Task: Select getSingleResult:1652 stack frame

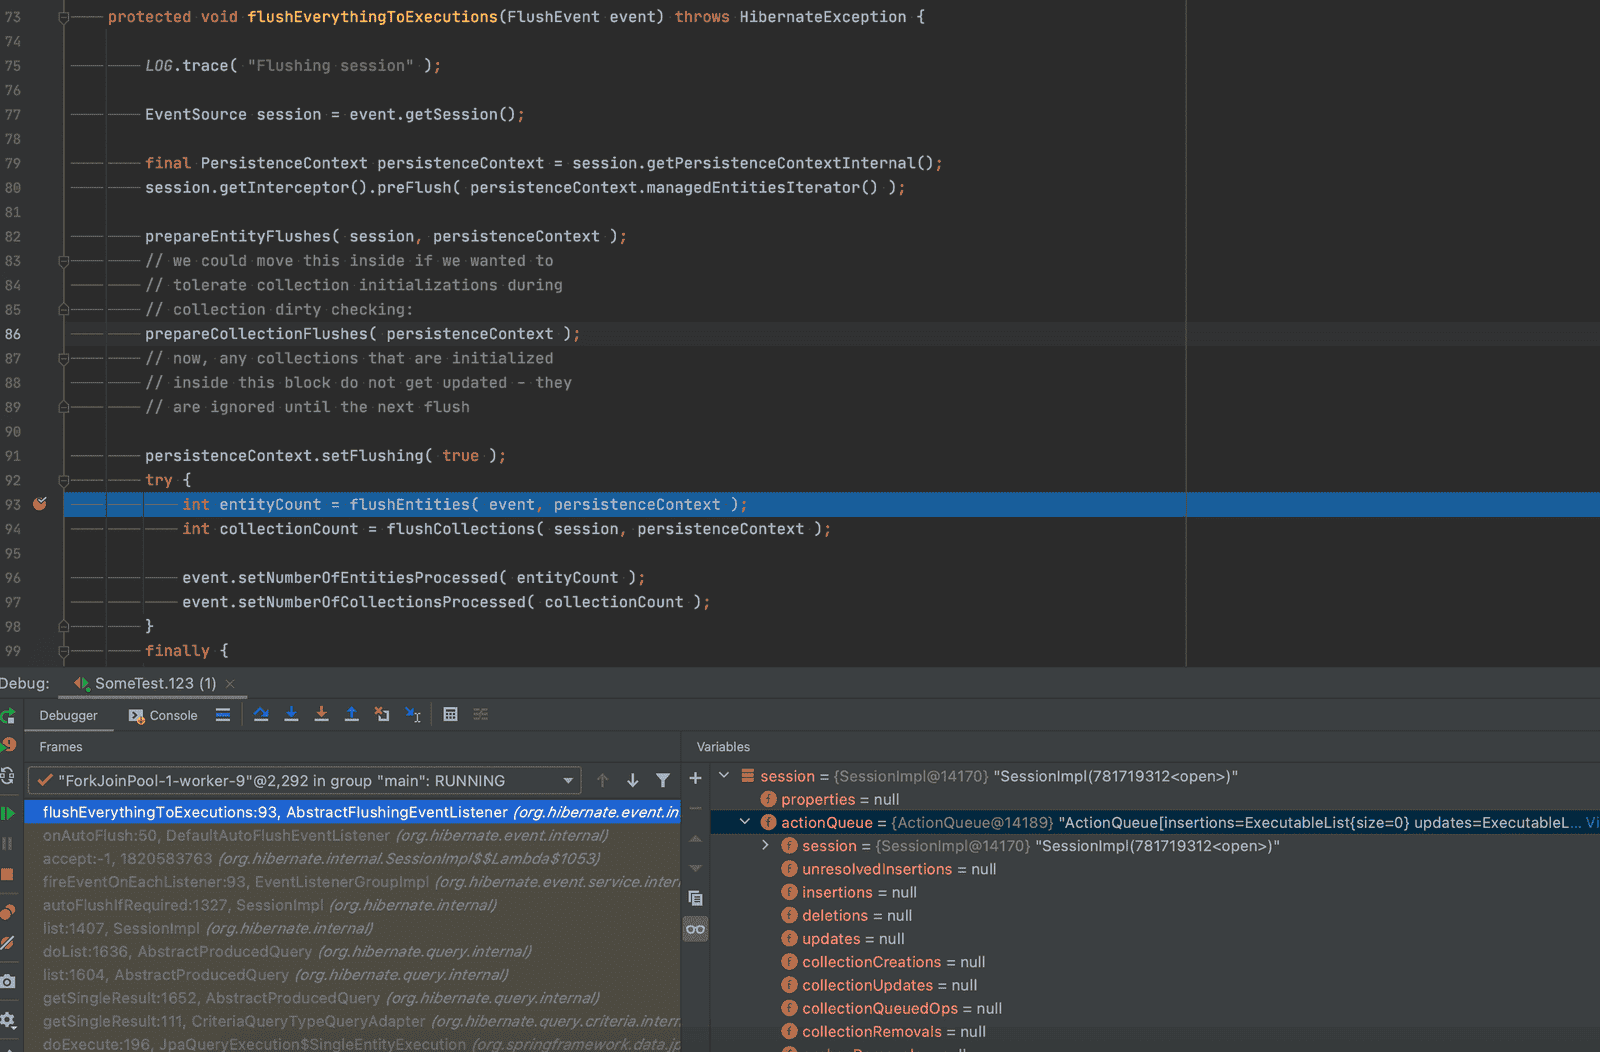Action: tap(353, 998)
